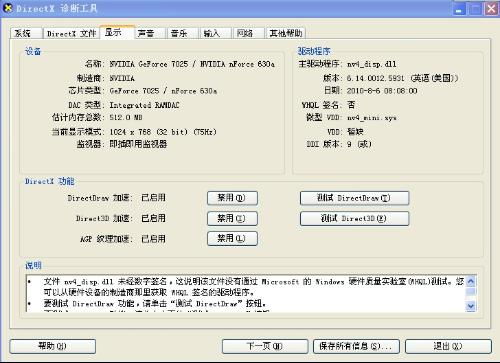Click Direct3D 加速 已启用 status
500x363 pixels.
[153, 218]
